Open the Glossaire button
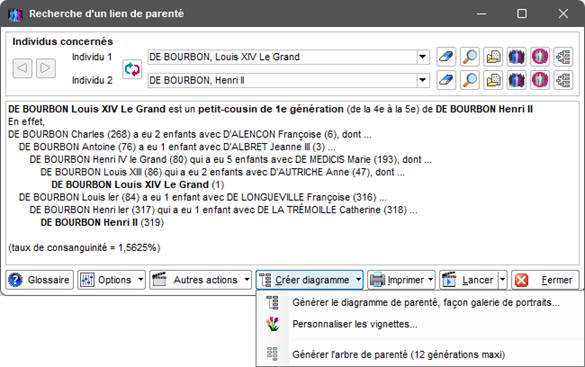 pos(40,280)
